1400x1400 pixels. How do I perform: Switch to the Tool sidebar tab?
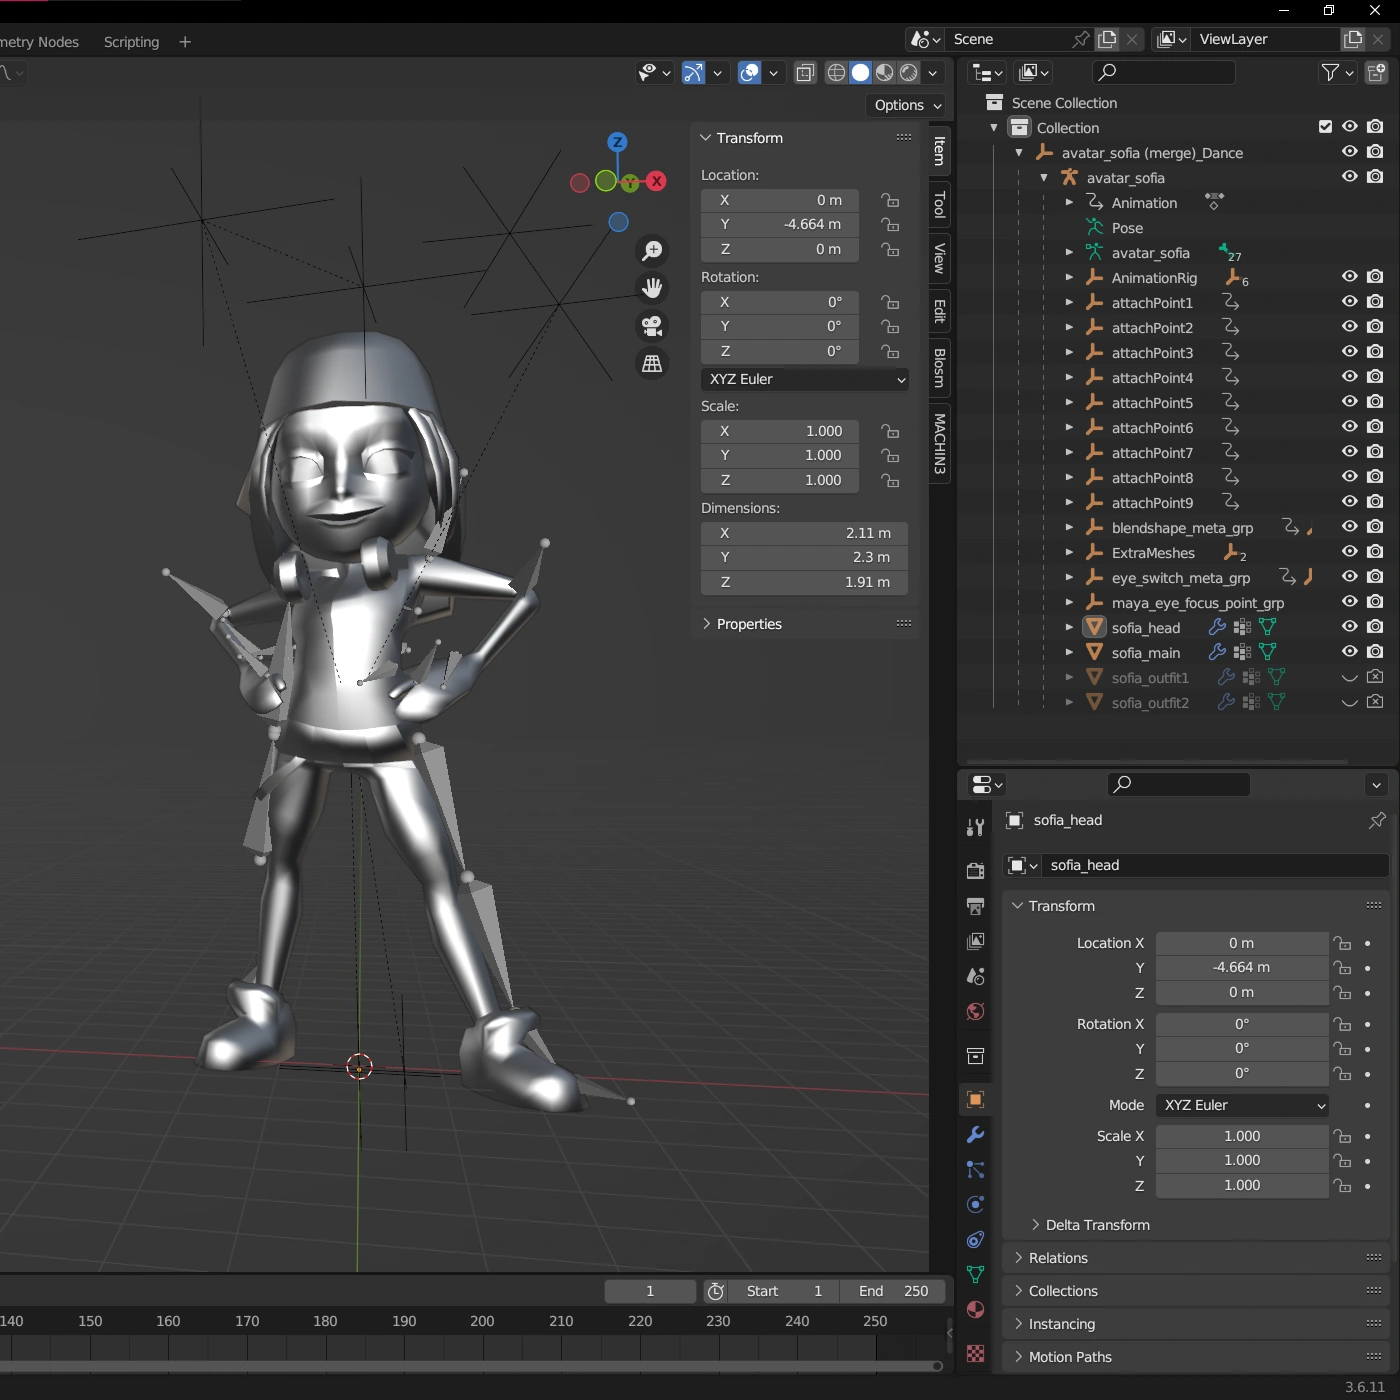coord(939,205)
